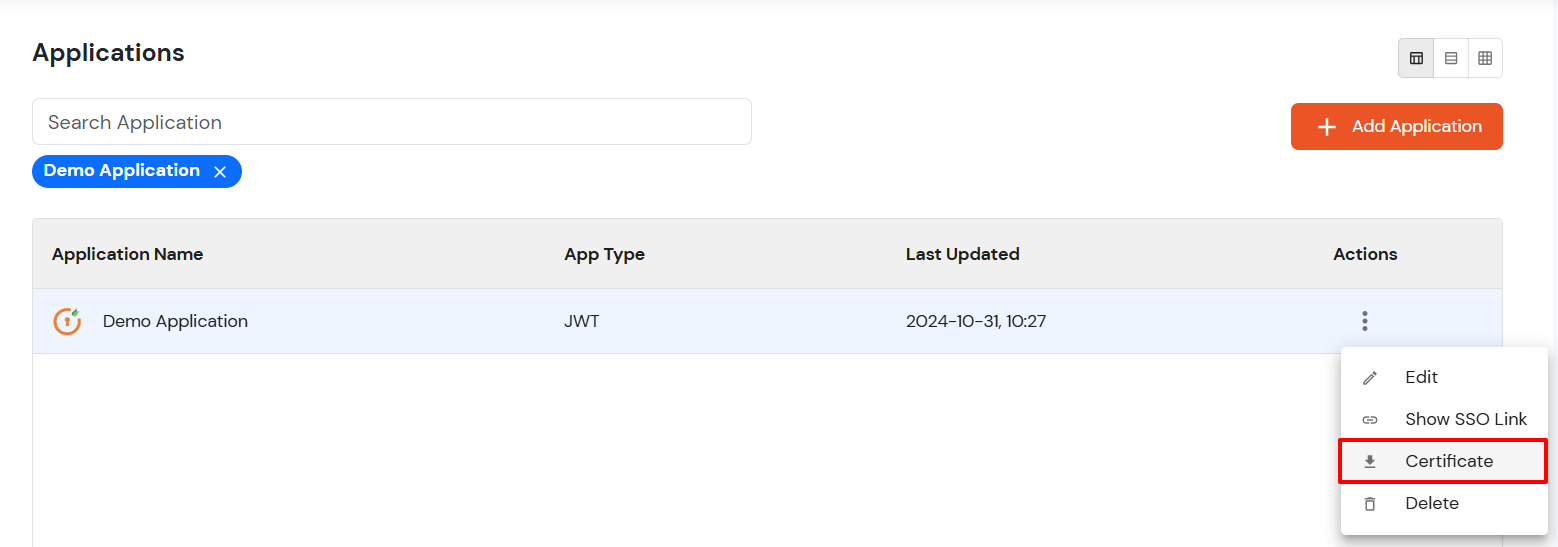
Task: Click the link icon beside Show SSO Link
Action: [x=1370, y=420]
